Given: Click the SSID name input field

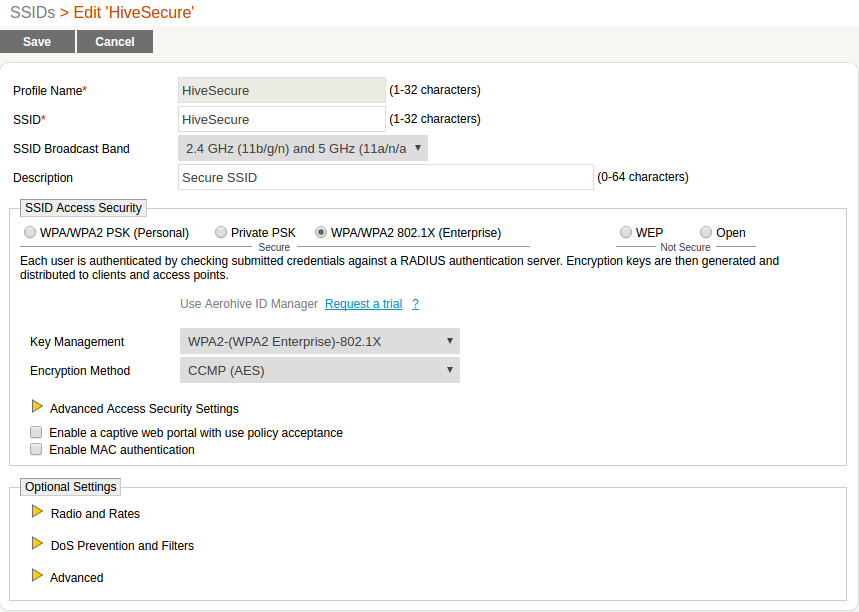Looking at the screenshot, I should tap(281, 119).
